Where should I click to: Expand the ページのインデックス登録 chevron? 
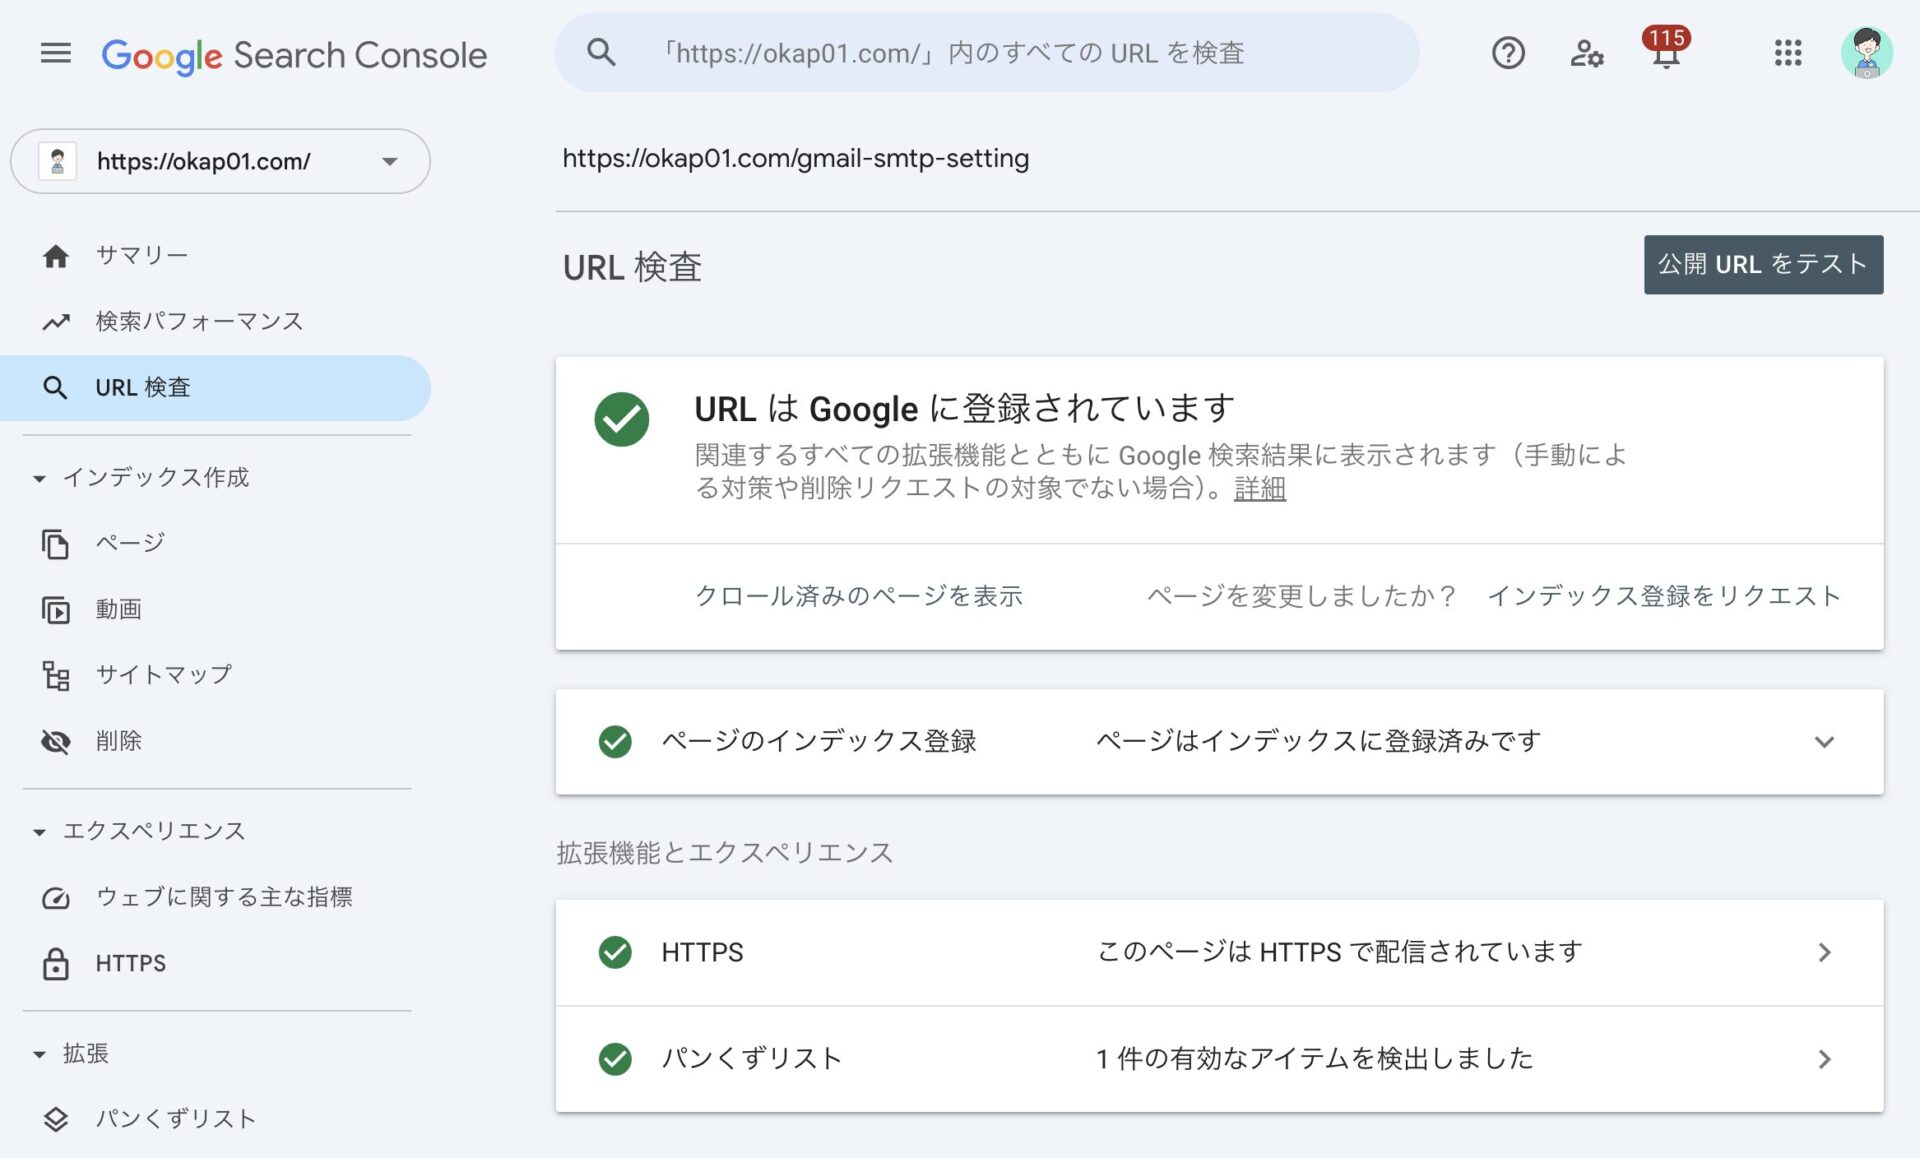pos(1824,742)
